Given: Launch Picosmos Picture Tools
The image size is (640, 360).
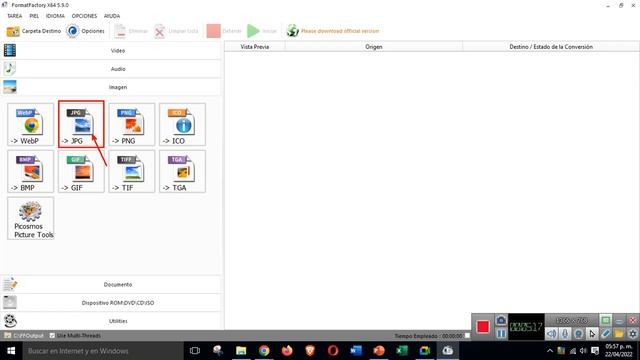Looking at the screenshot, I should click(x=31, y=218).
